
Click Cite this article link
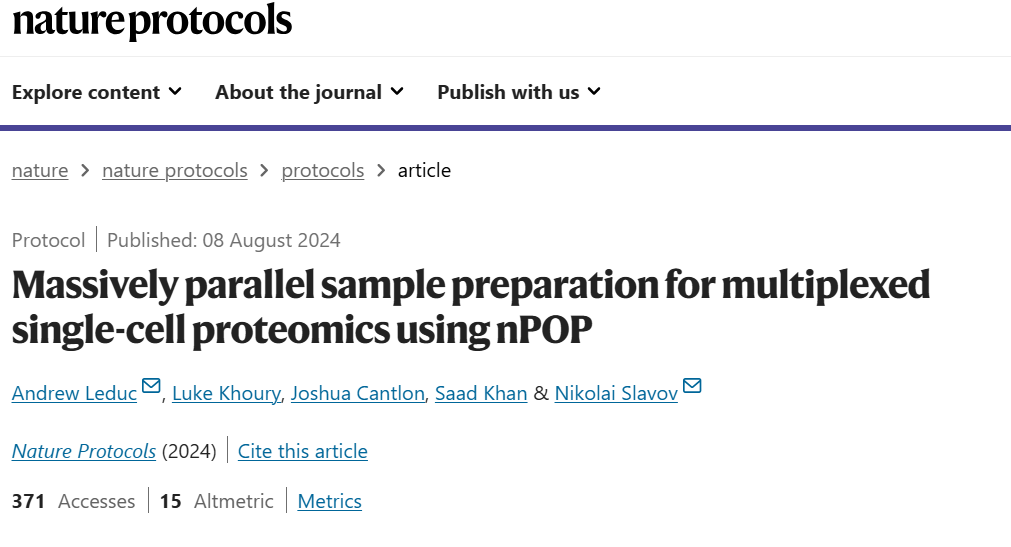click(x=302, y=451)
